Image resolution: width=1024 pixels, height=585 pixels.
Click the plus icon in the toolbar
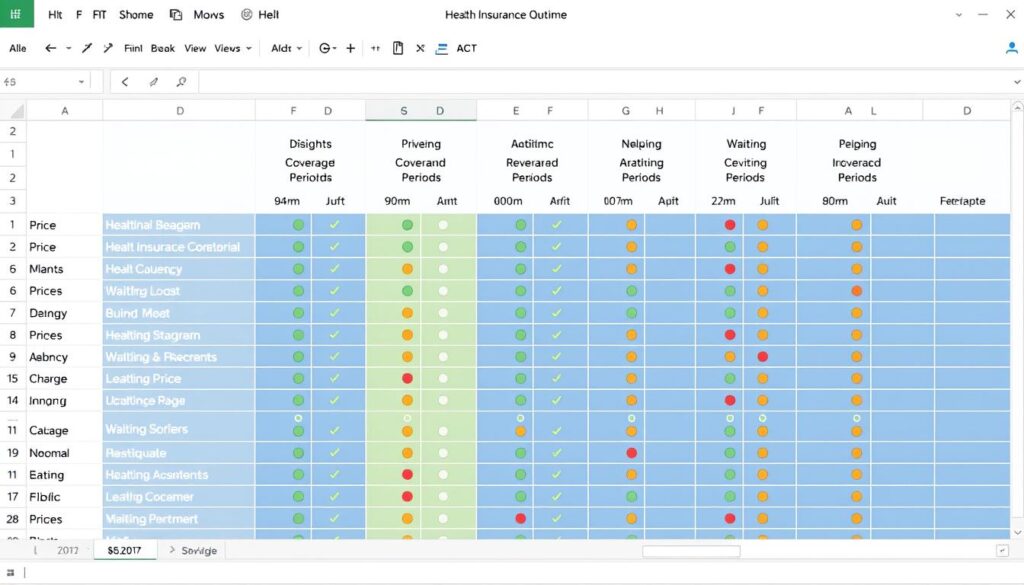[351, 48]
